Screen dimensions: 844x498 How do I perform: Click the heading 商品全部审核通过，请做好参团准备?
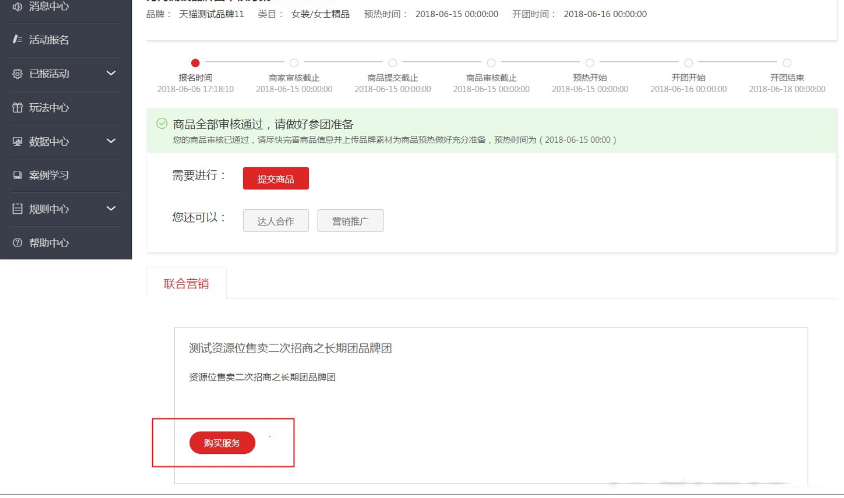pyautogui.click(x=263, y=124)
